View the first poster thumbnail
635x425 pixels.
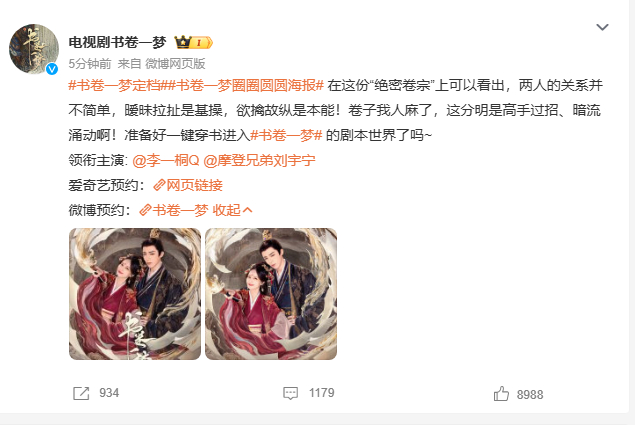[x=135, y=294]
